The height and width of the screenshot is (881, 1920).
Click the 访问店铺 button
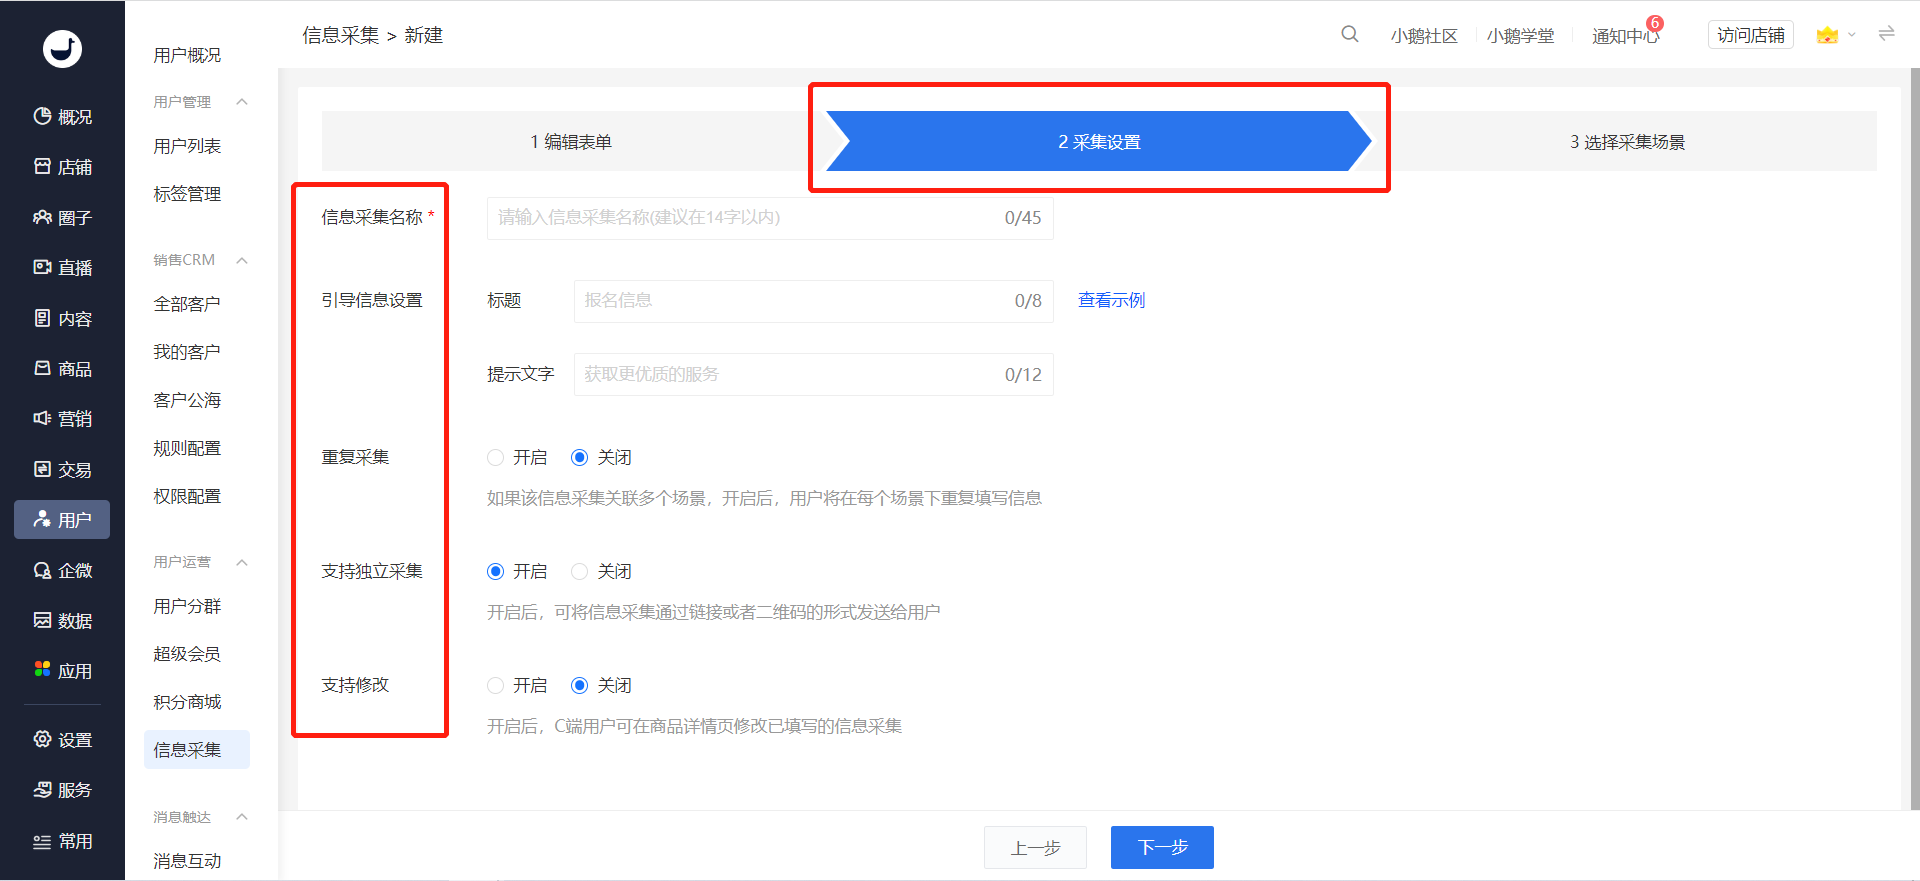[x=1751, y=35]
